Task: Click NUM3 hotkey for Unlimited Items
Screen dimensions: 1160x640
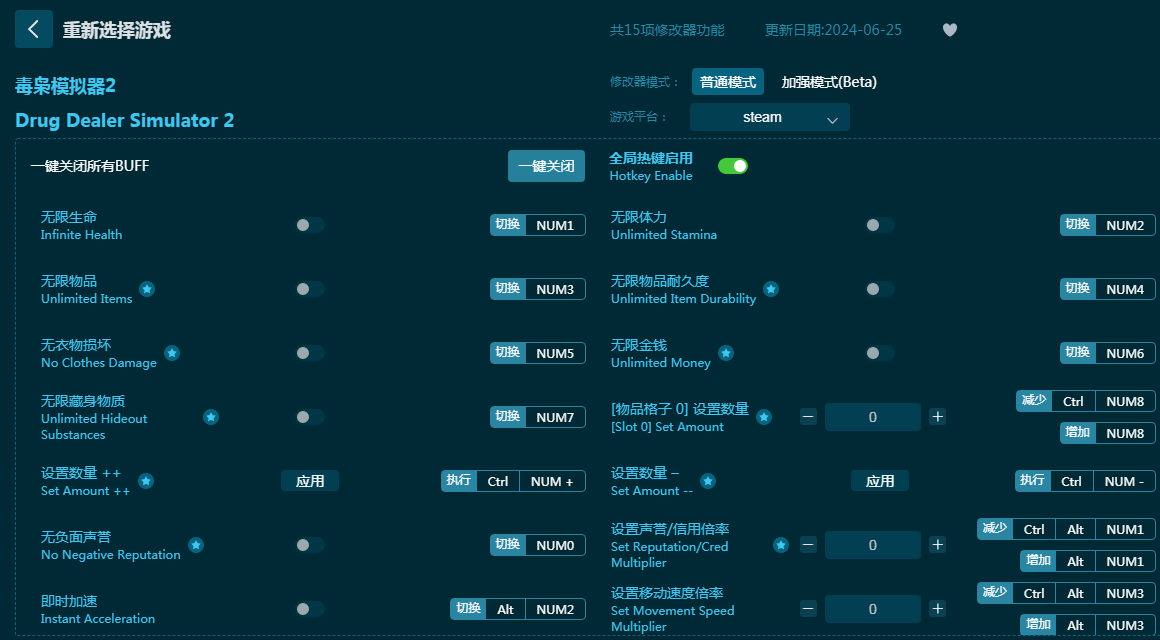Action: tap(555, 289)
